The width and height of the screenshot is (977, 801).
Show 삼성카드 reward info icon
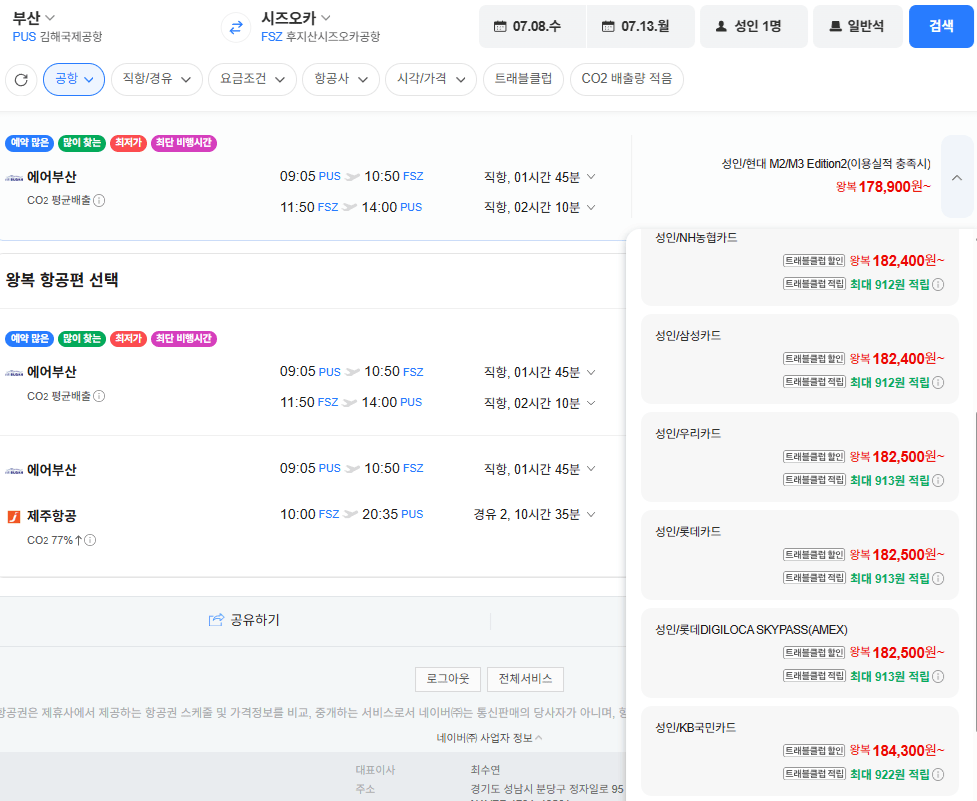tap(938, 382)
